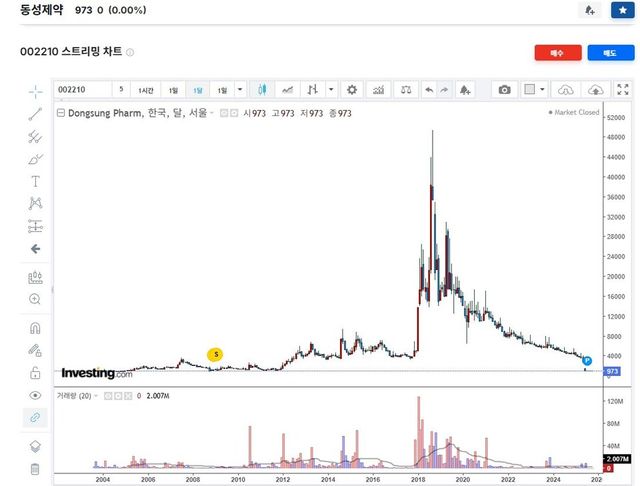
Task: Load chart layout from cloud
Action: coord(566,89)
